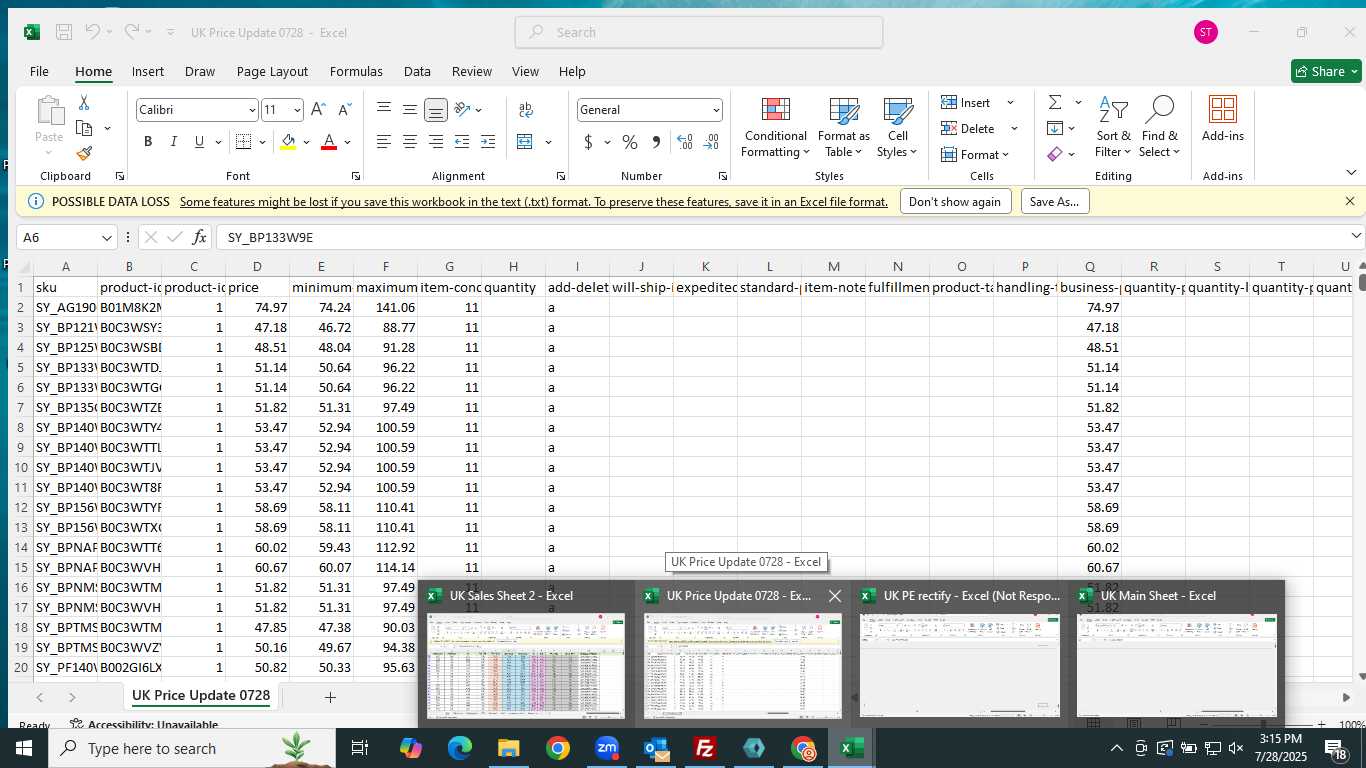The width and height of the screenshot is (1366, 768).
Task: Open the Calibri font name dropdown
Action: (x=252, y=110)
